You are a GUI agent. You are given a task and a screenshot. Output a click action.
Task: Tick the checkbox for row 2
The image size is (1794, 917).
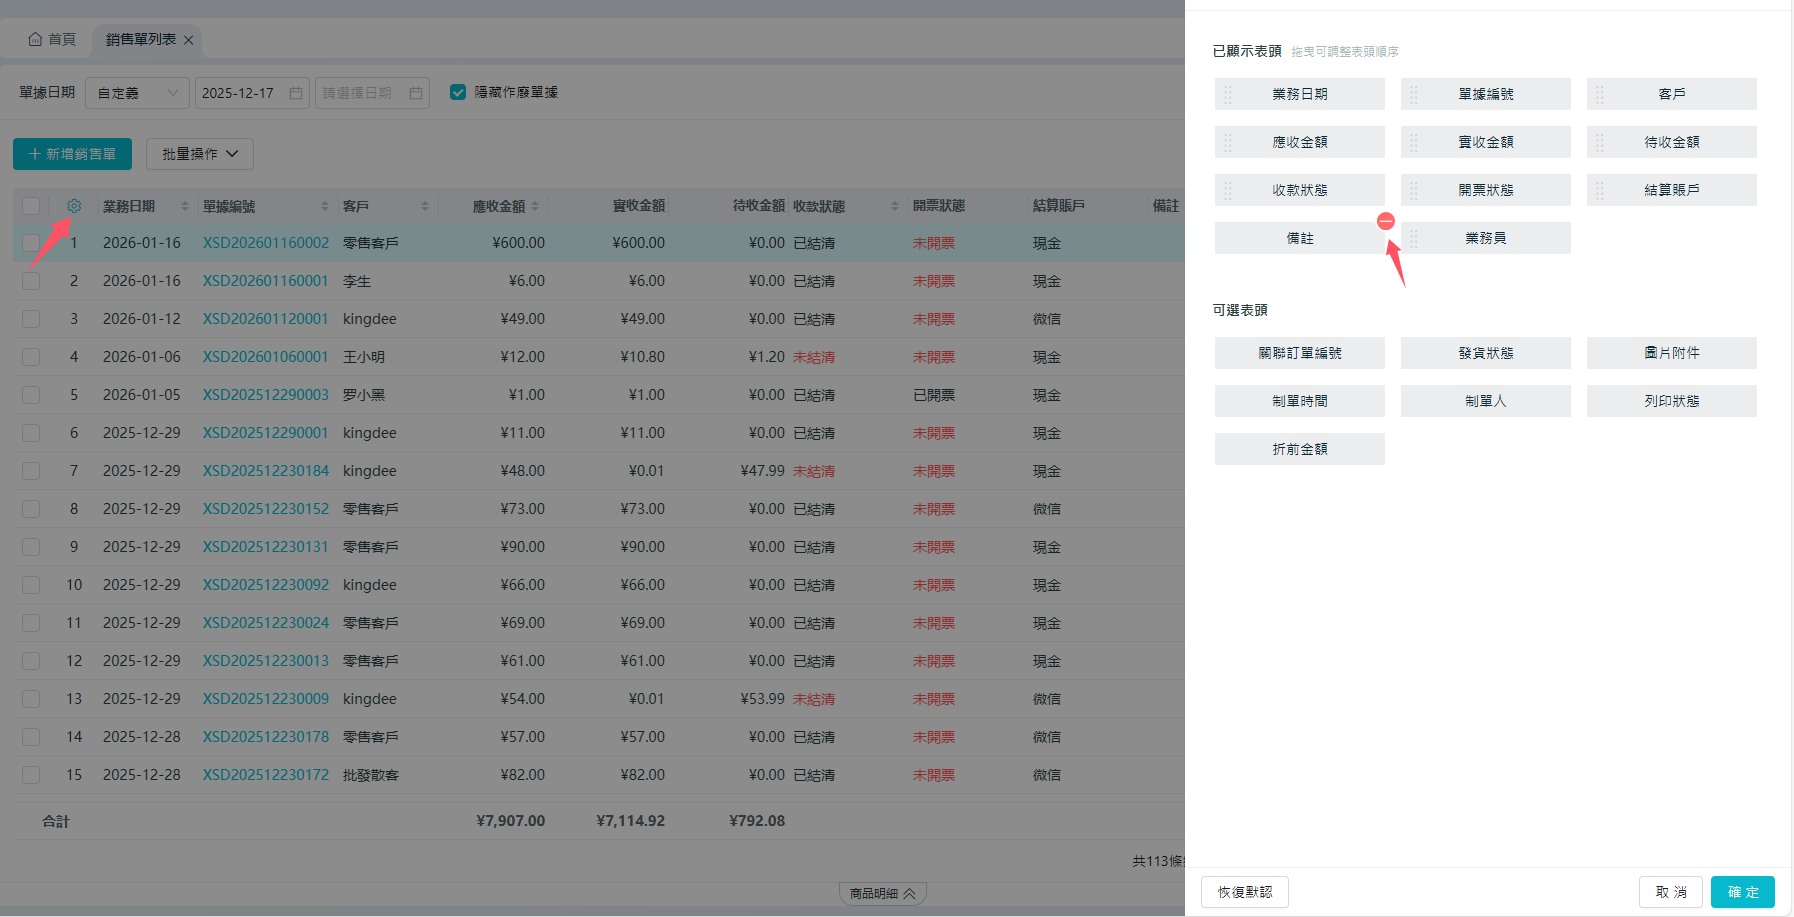[x=31, y=281]
